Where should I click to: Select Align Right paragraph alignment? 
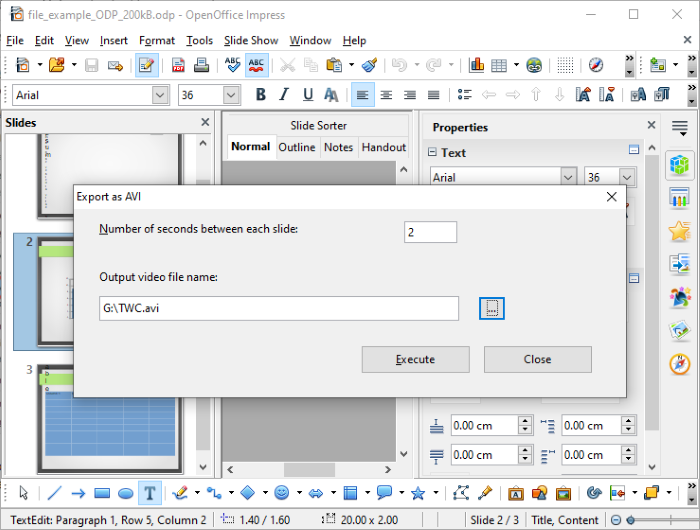click(410, 95)
